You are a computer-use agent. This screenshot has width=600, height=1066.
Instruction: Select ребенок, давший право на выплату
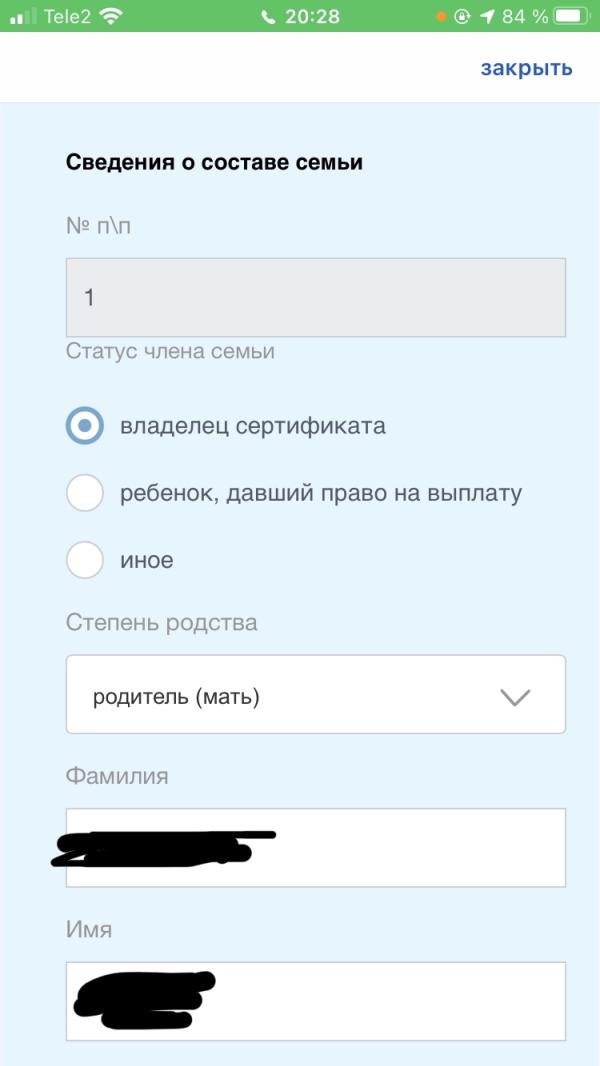coord(85,492)
